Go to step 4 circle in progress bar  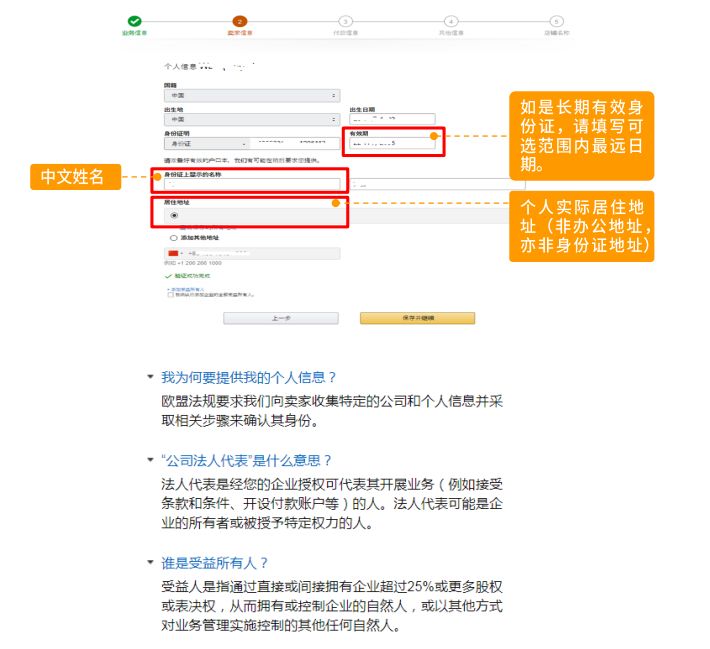[x=451, y=21]
